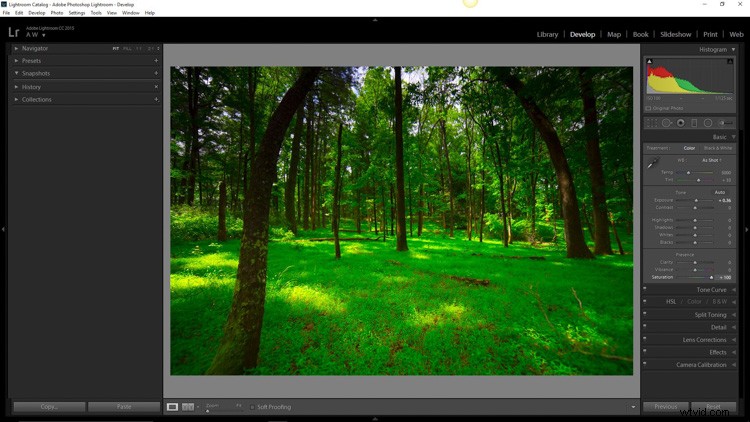Create a snapshot with plus icon
Image resolution: width=750 pixels, height=422 pixels.
(x=156, y=73)
